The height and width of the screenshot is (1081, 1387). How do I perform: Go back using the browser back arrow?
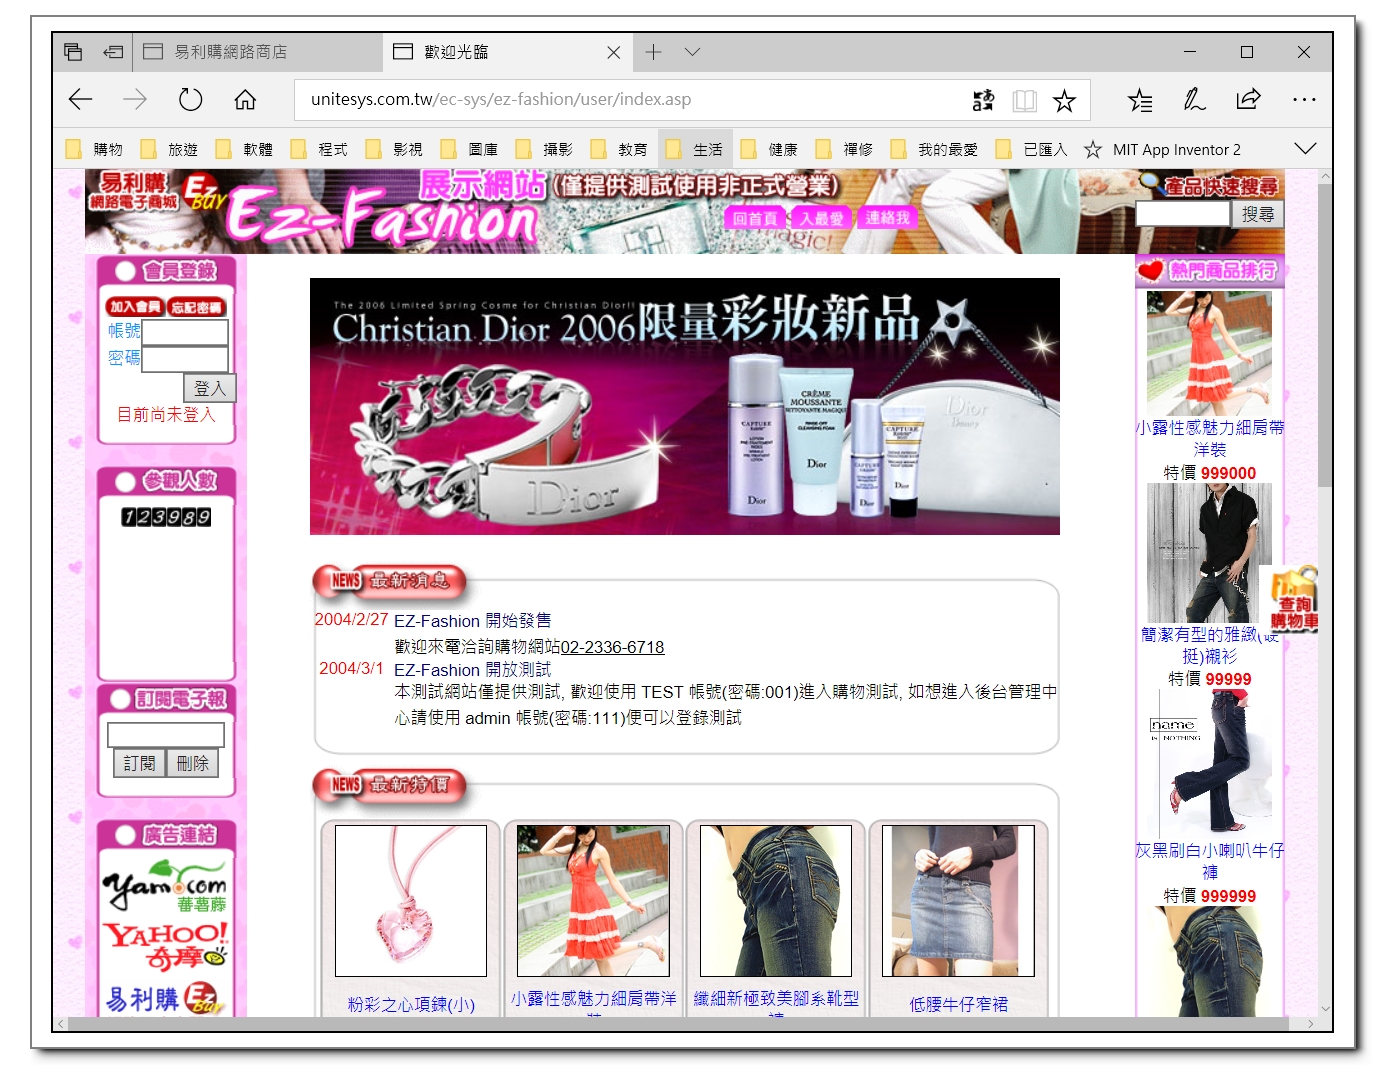pyautogui.click(x=81, y=99)
